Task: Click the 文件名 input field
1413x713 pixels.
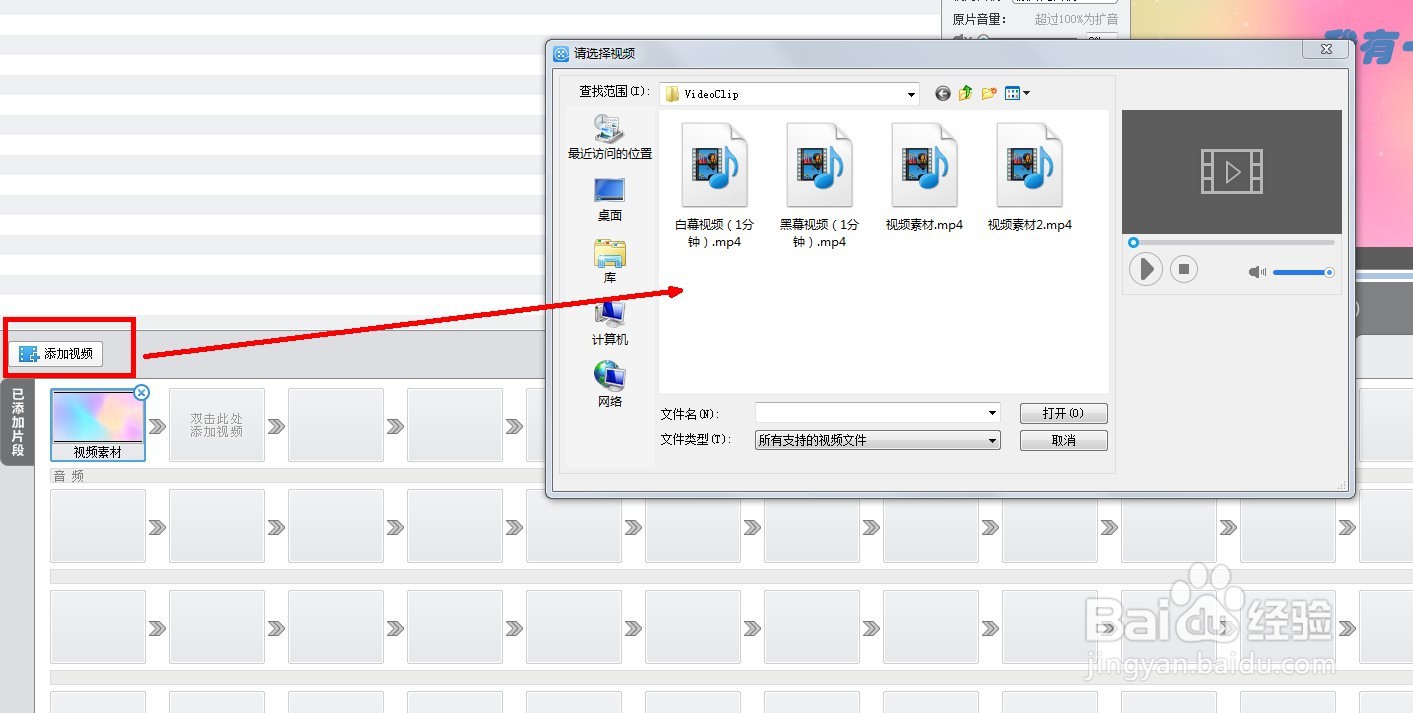Action: [x=870, y=413]
